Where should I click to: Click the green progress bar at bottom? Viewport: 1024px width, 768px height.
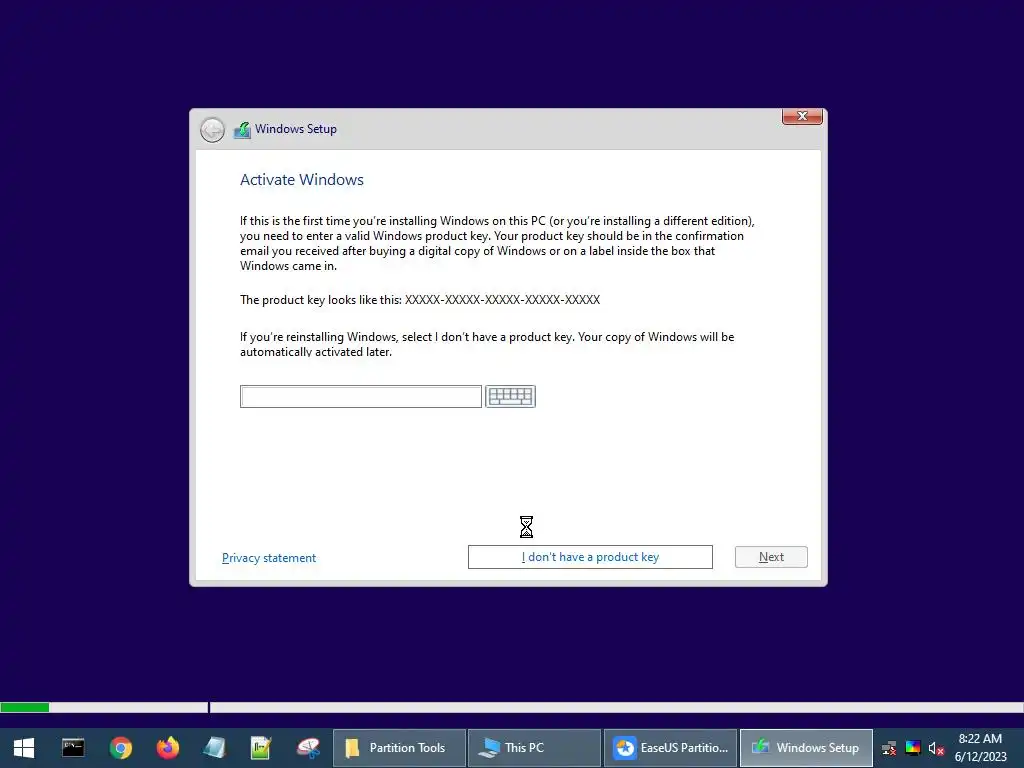pos(25,707)
